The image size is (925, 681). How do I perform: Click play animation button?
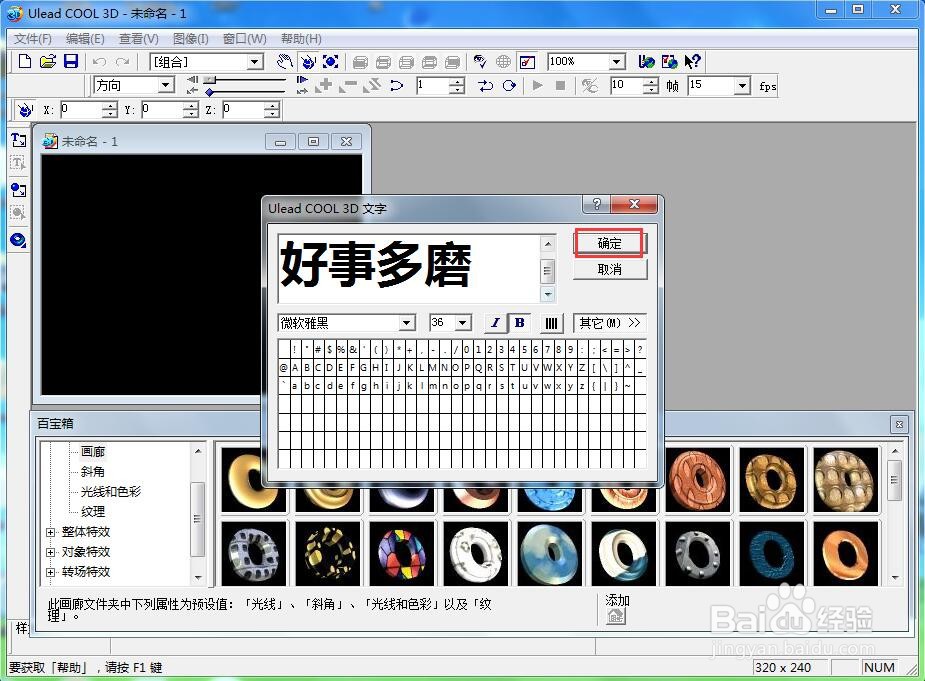tap(537, 86)
